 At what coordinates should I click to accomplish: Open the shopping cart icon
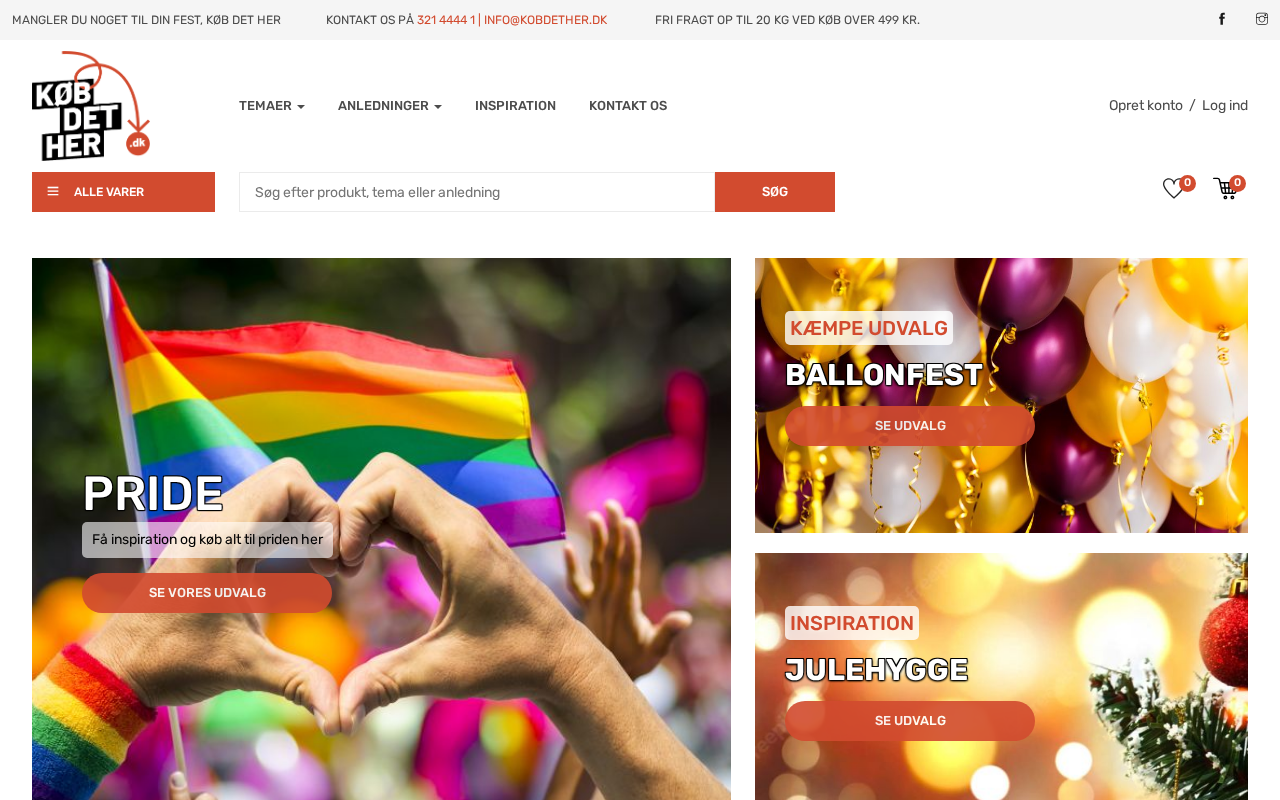(1225, 188)
